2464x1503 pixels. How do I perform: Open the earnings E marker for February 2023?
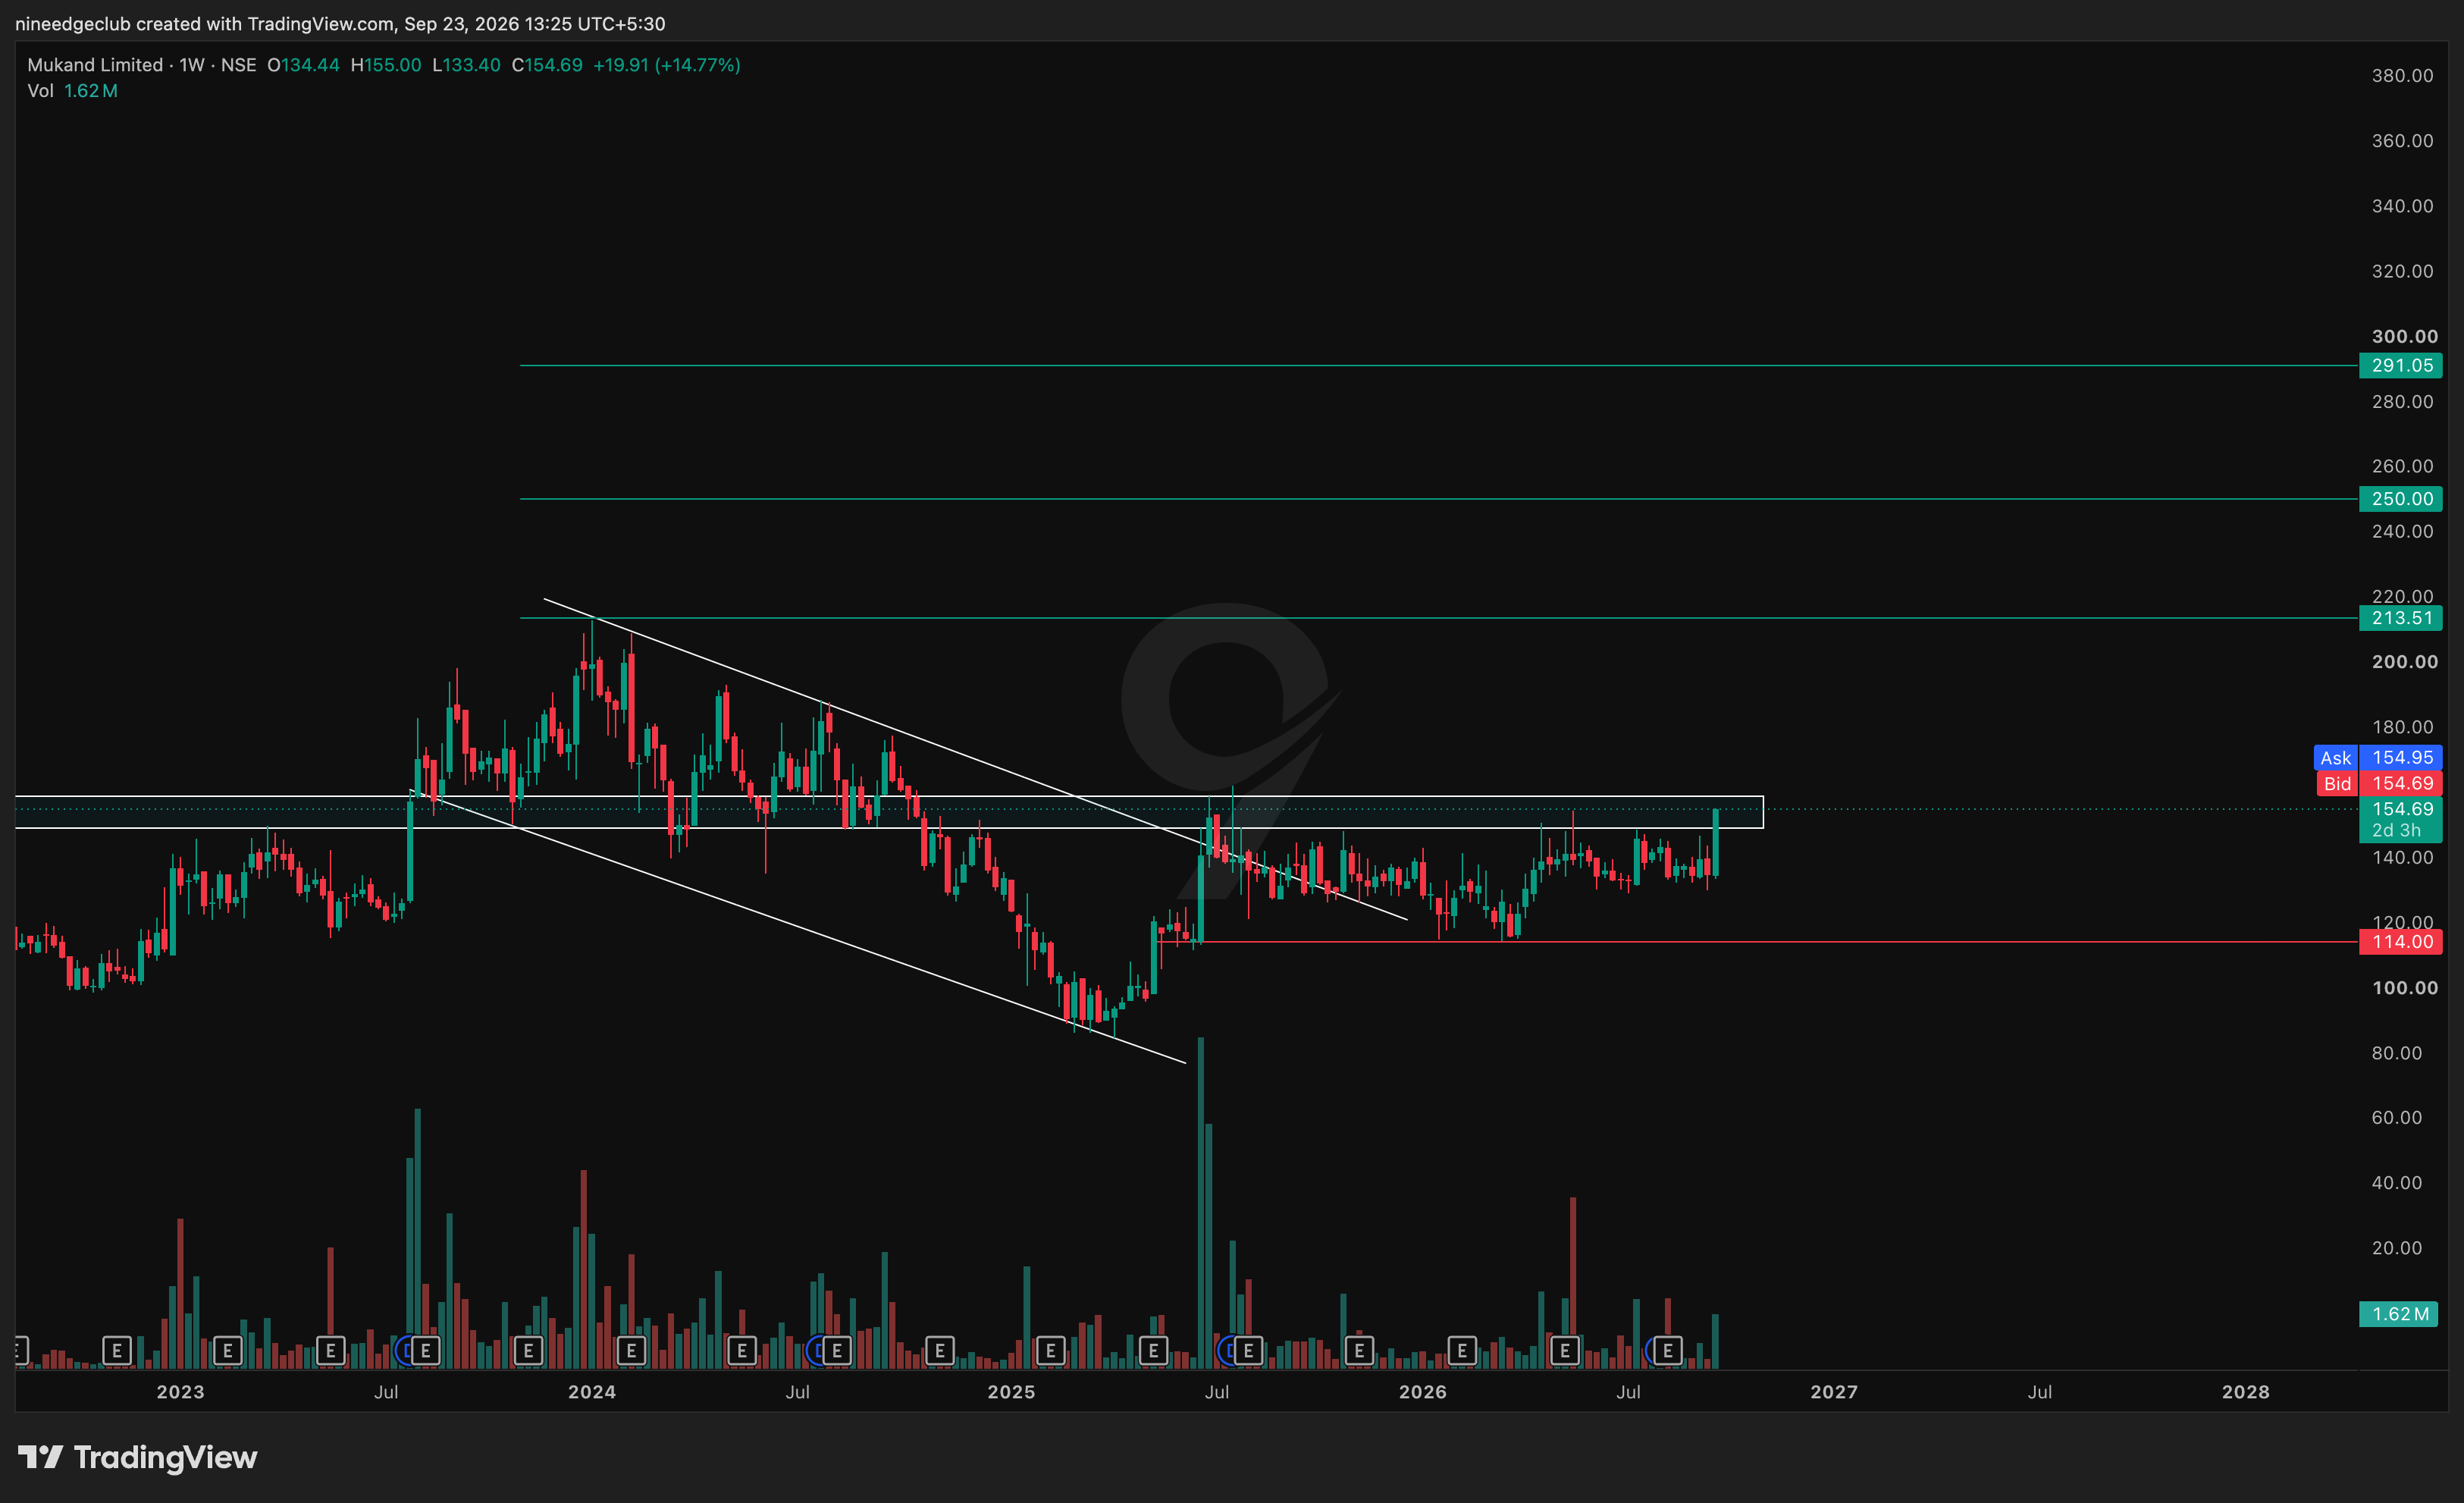[228, 1351]
